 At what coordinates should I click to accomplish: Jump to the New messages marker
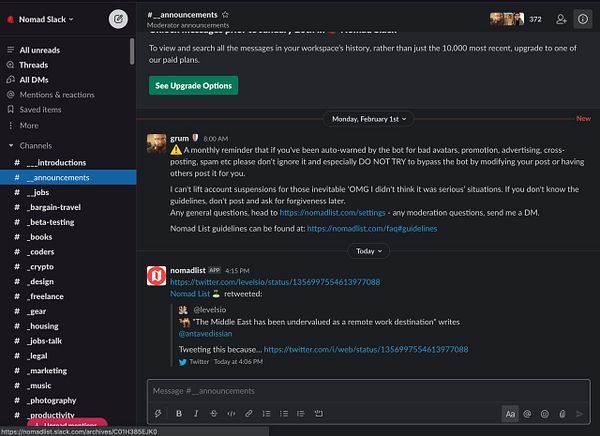click(x=584, y=119)
